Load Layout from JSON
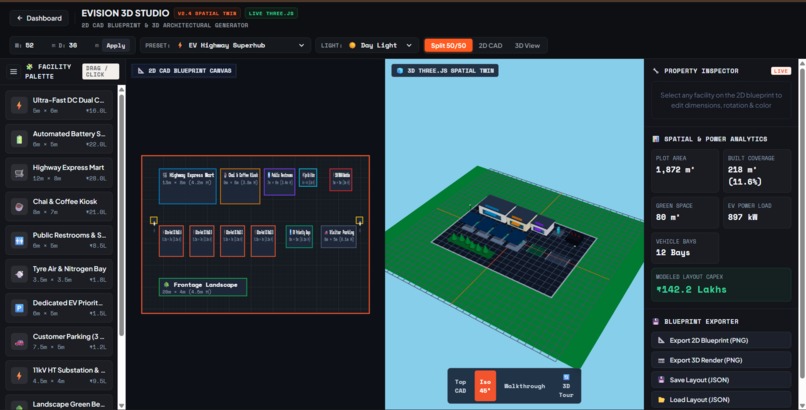Screen dimensions: 806x410 [x=721, y=400]
